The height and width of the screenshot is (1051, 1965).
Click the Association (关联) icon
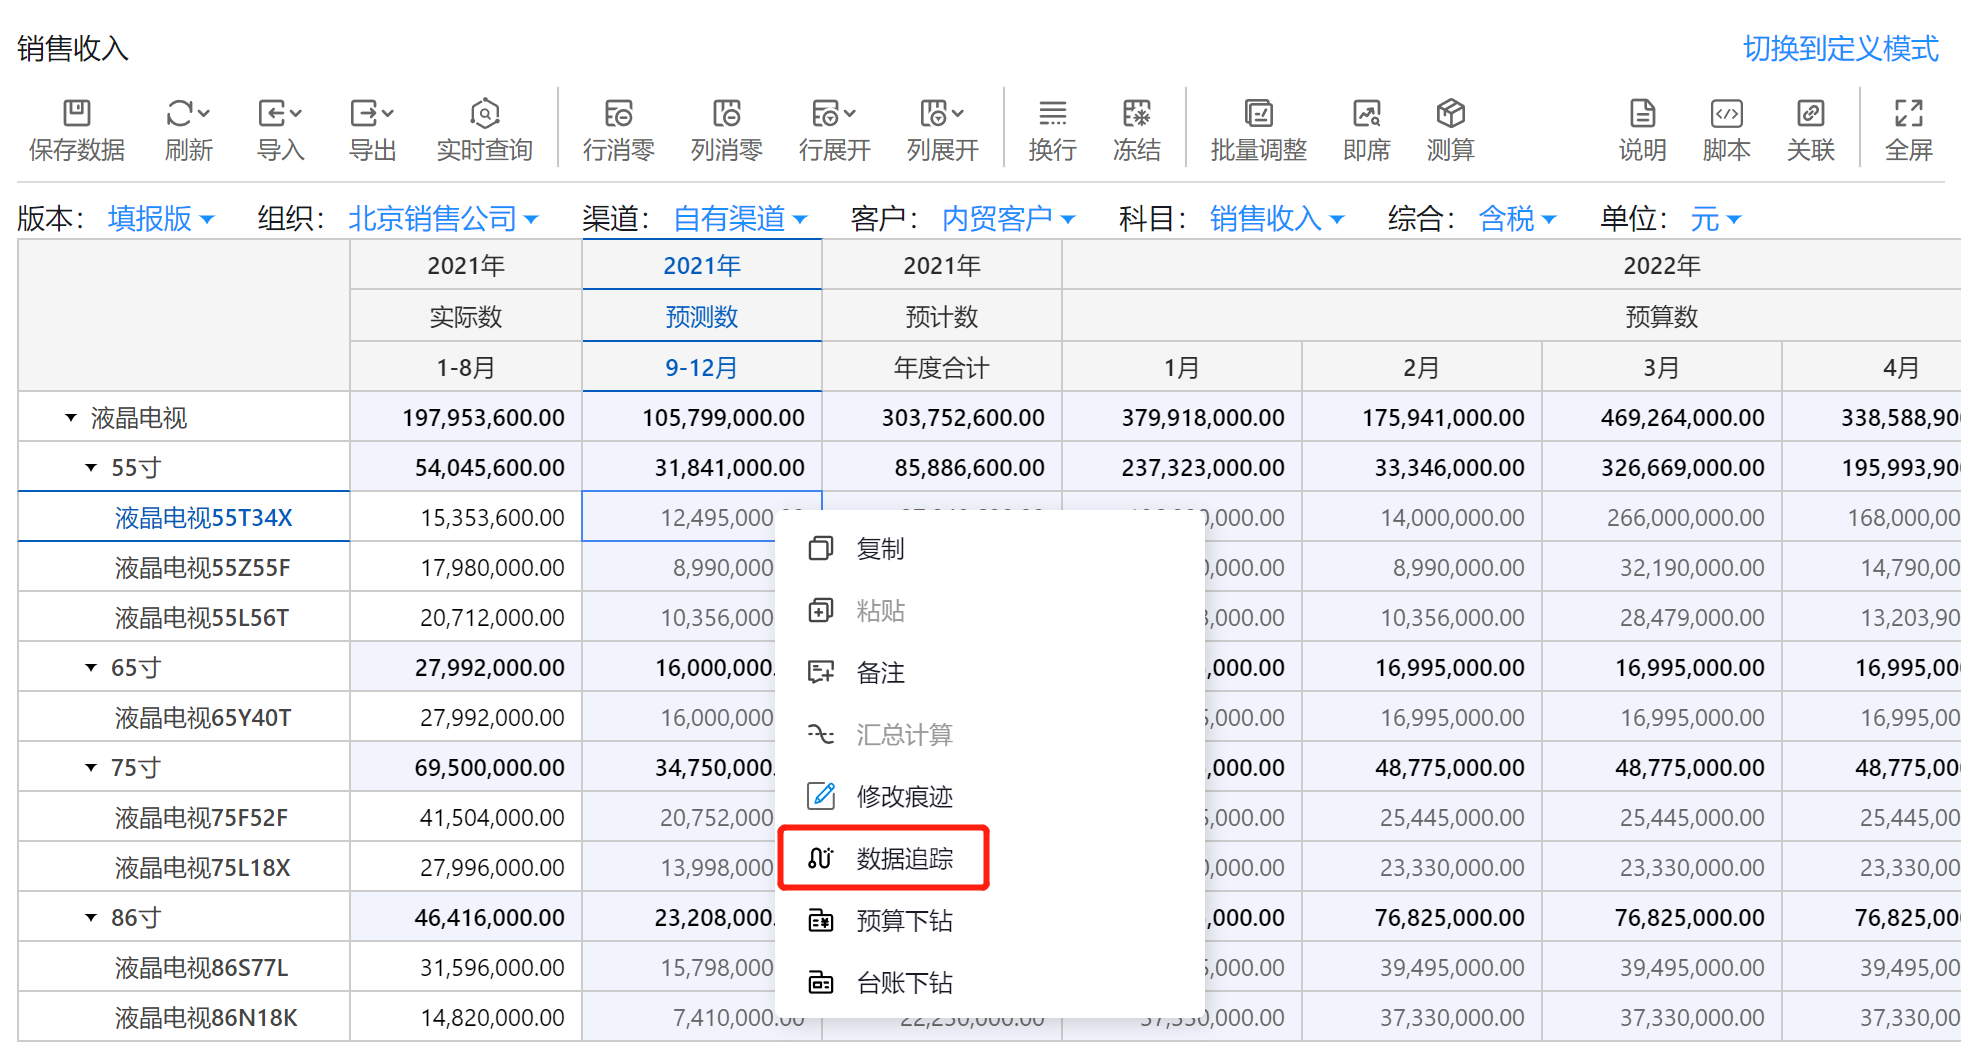1810,114
